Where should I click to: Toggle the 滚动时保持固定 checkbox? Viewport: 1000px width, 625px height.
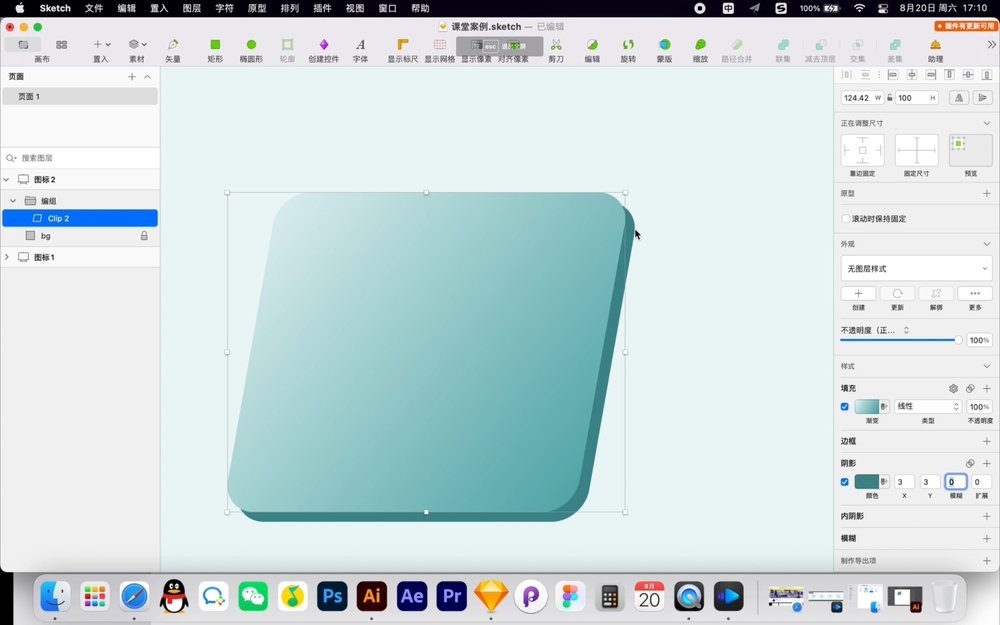846,219
